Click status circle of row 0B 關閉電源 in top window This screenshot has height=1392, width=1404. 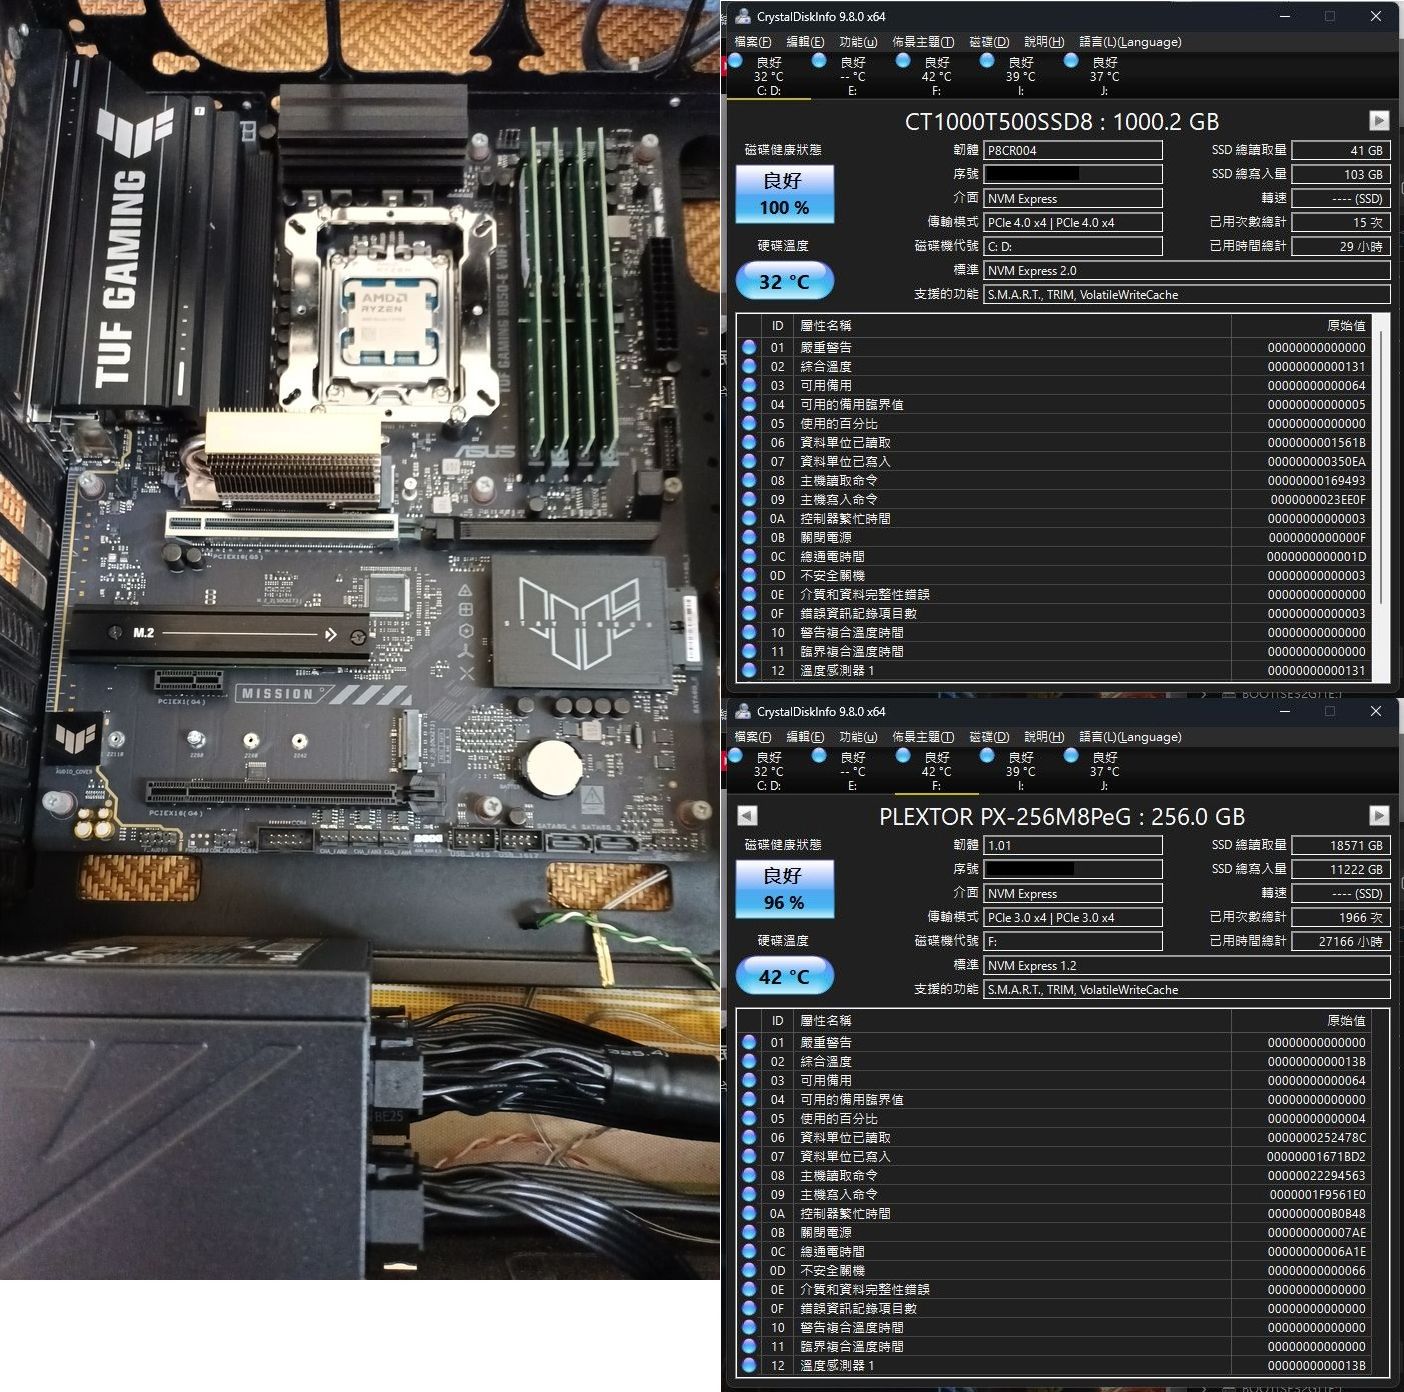(749, 537)
